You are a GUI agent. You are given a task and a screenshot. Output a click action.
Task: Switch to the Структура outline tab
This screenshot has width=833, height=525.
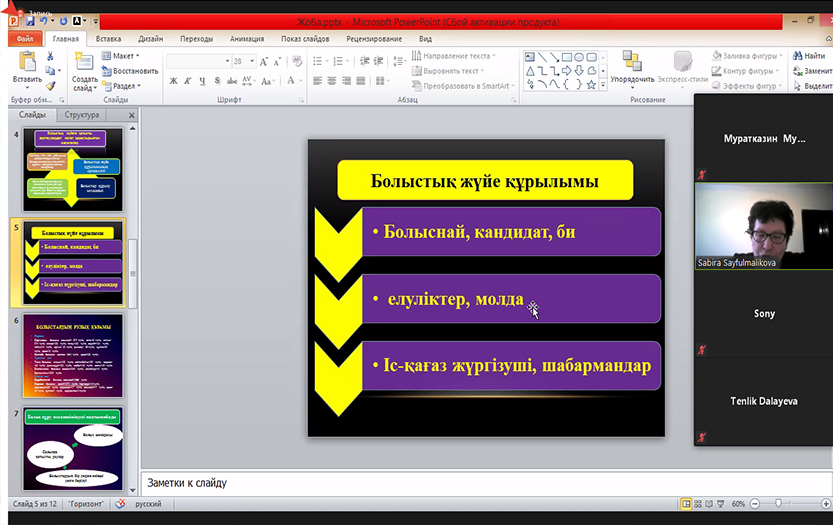(x=82, y=116)
